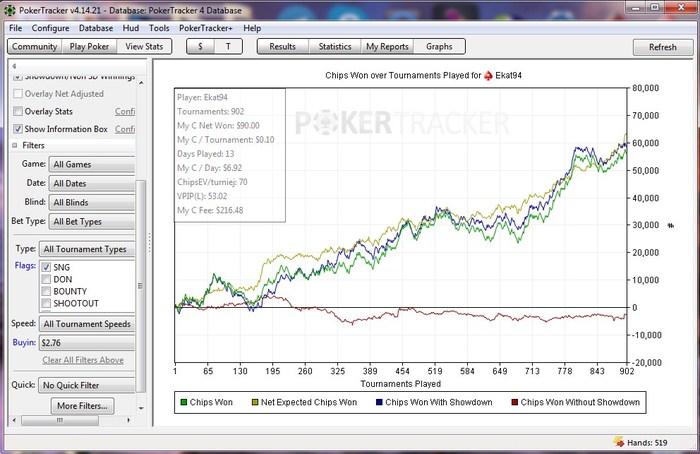Viewport: 700px width, 454px height.
Task: Select the $ cash games button
Action: click(x=200, y=46)
